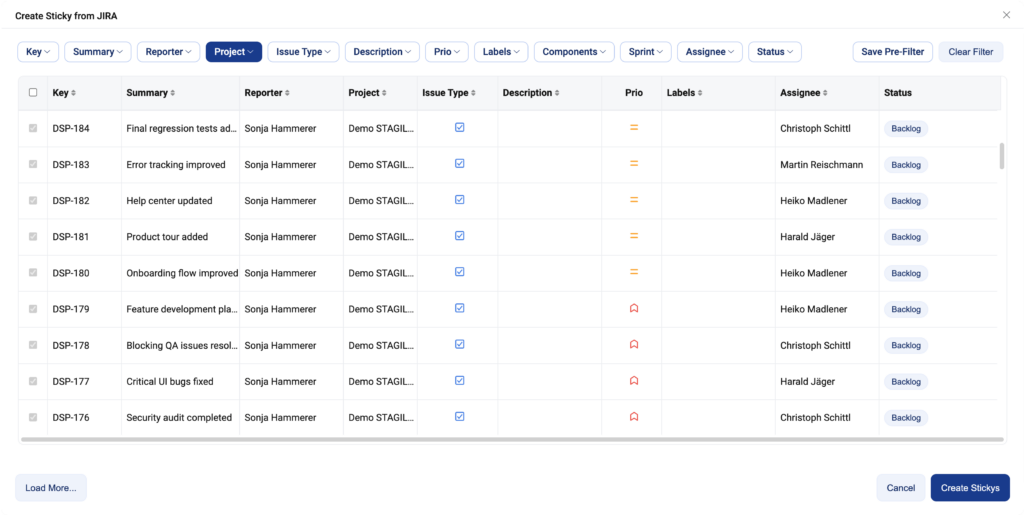This screenshot has height=515, width=1024.
Task: Open the Components filter dropdown
Action: [574, 52]
